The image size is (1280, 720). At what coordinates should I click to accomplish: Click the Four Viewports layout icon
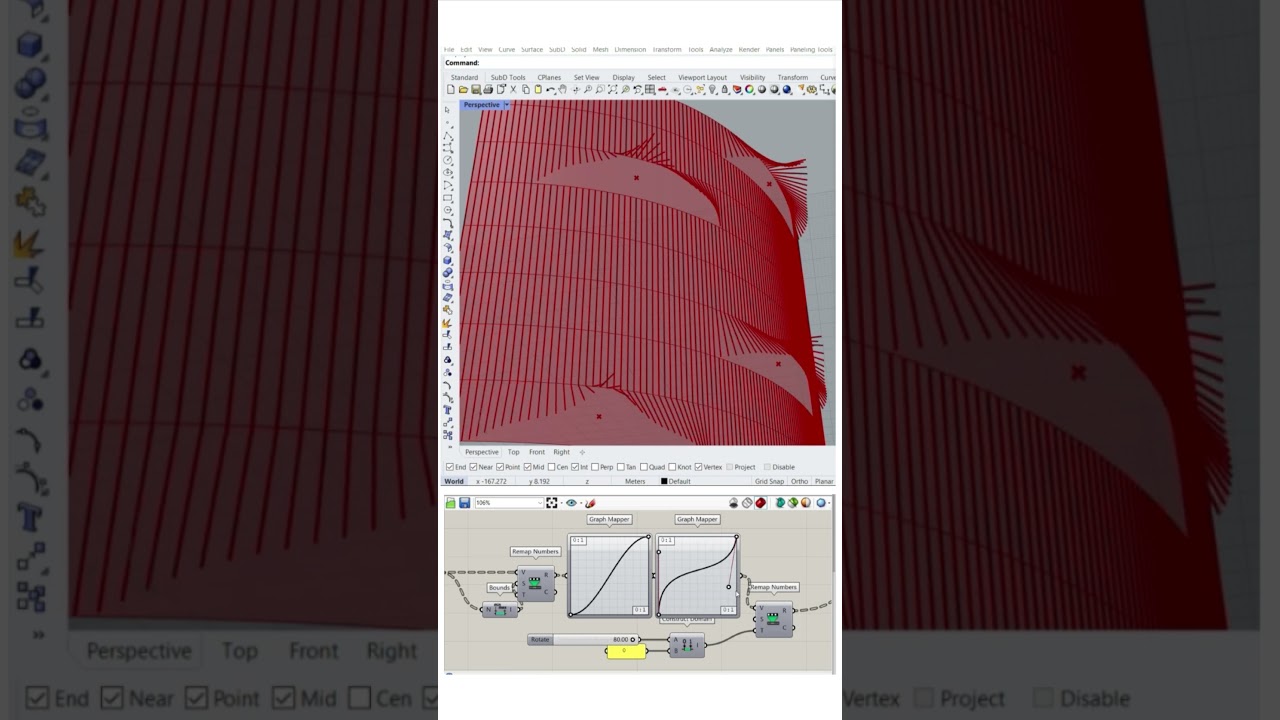point(650,90)
